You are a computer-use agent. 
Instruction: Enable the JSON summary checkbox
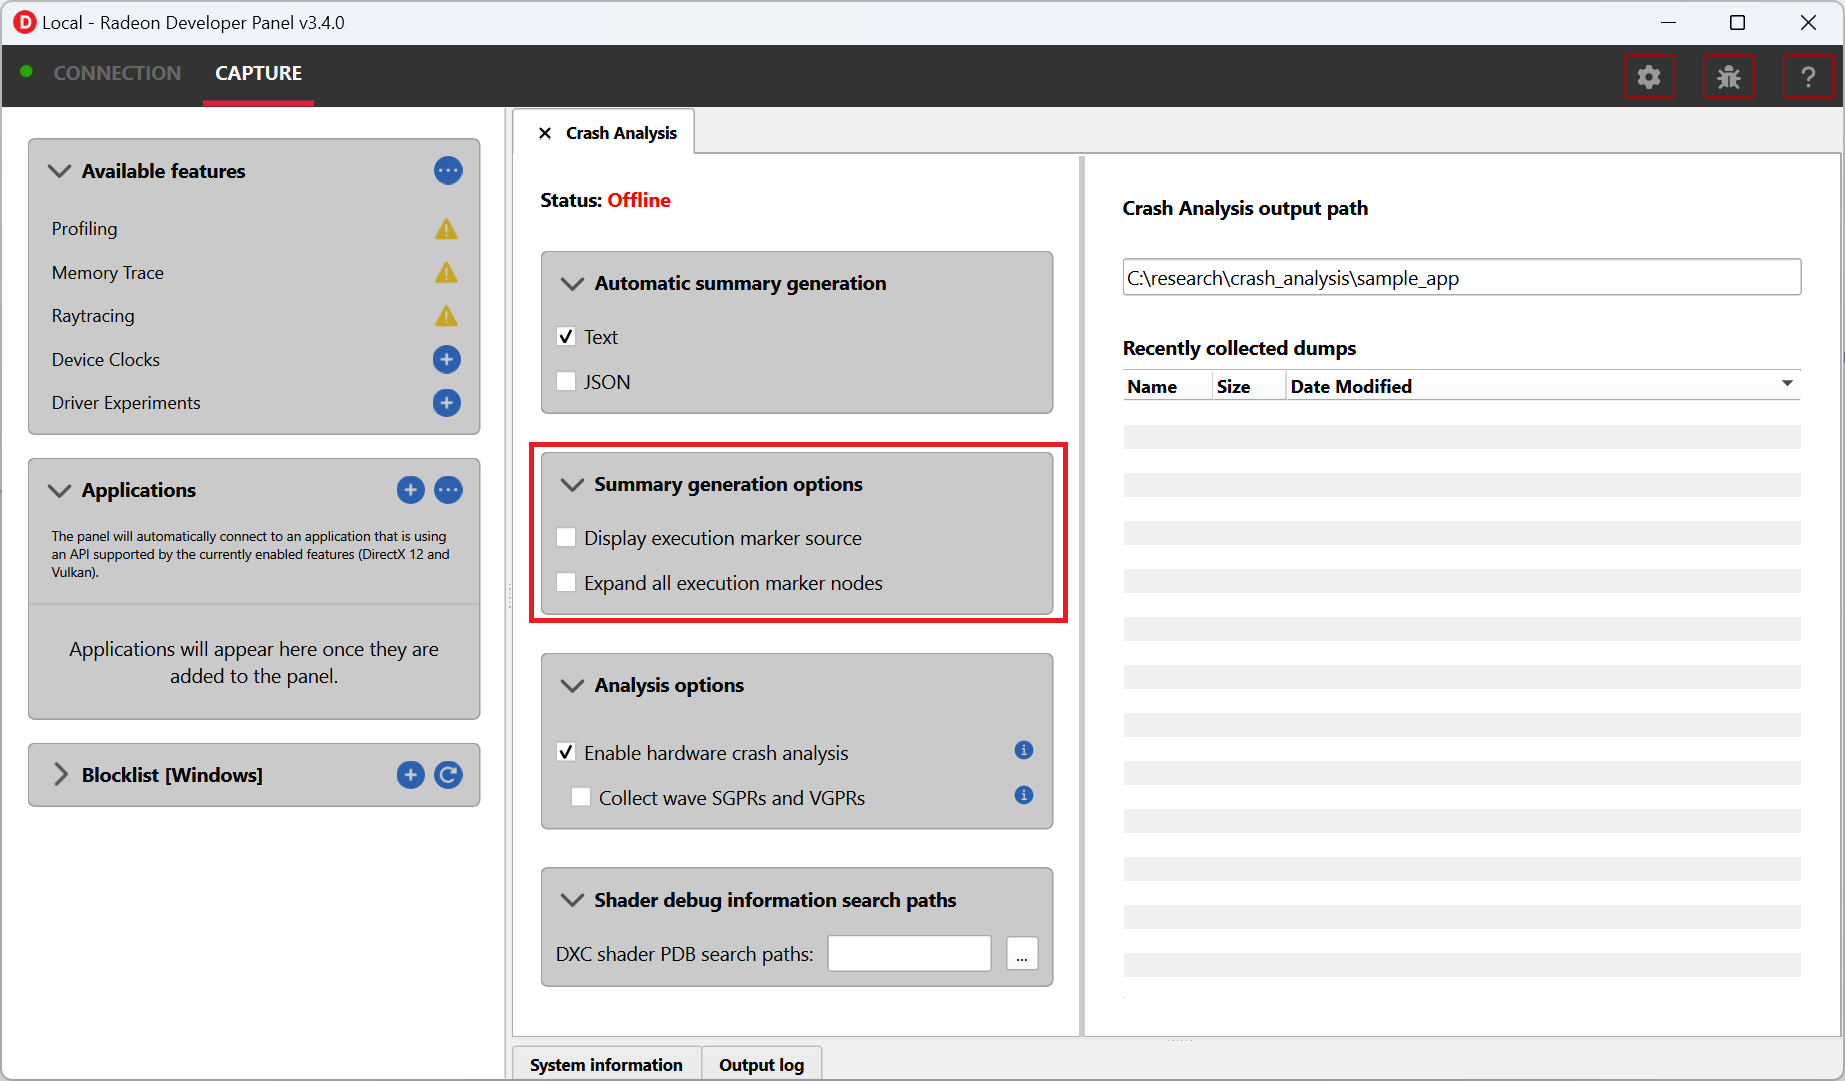click(x=566, y=382)
